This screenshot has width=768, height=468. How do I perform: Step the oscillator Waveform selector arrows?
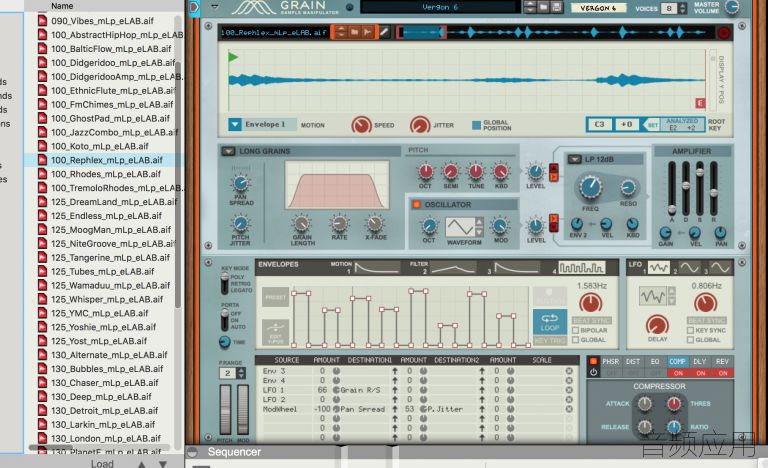pyautogui.click(x=480, y=226)
